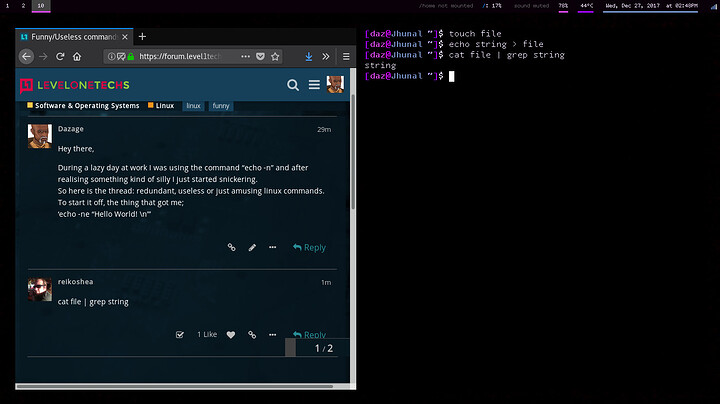Screen dimensions: 720x404
Task: Click the sound muted status
Action: pyautogui.click(x=531, y=6)
